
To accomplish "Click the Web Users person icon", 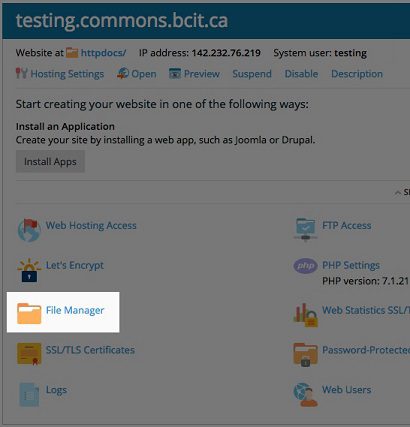I will click(x=305, y=395).
